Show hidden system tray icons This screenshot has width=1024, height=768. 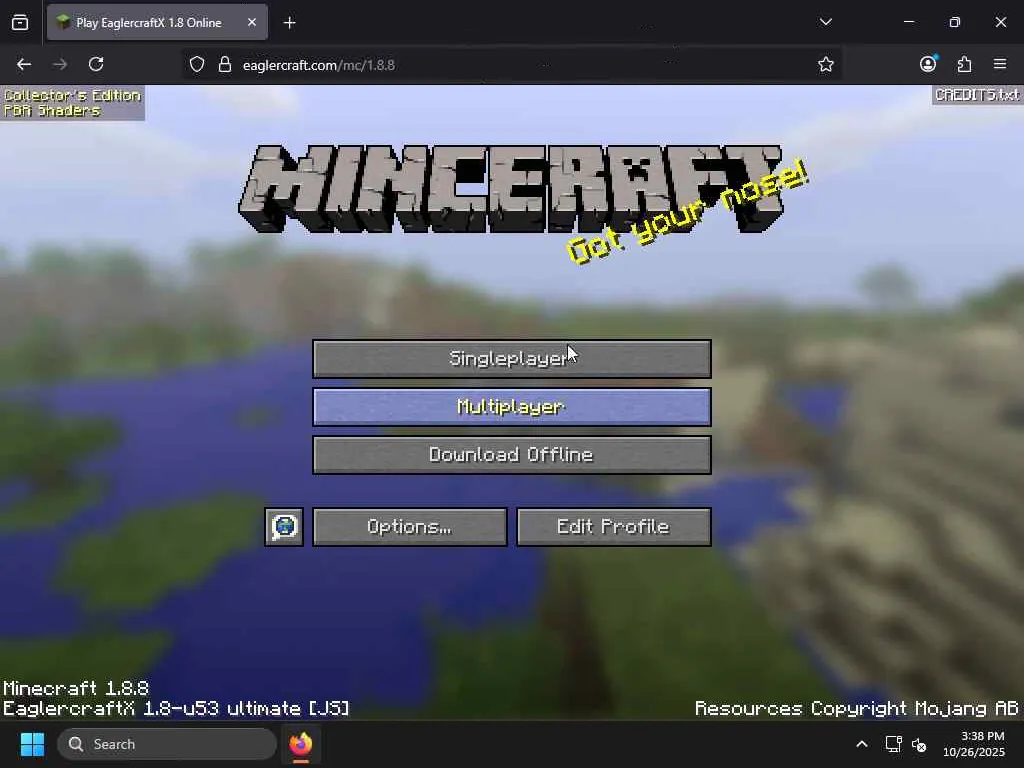point(862,744)
